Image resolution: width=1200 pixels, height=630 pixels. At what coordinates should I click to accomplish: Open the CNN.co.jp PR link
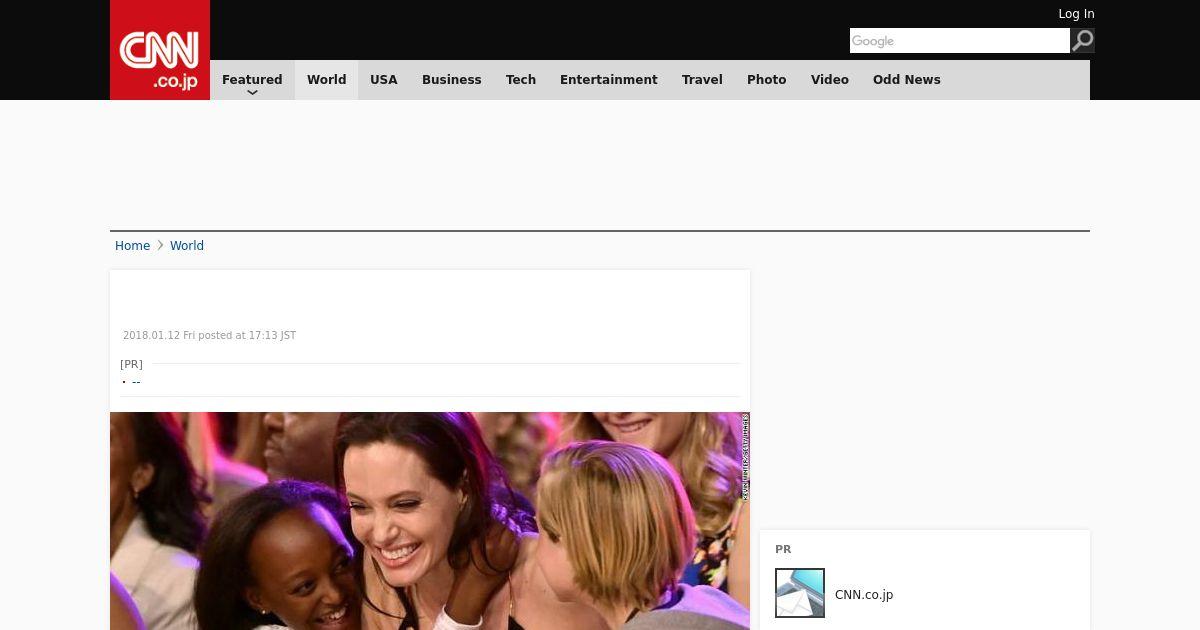coord(864,595)
